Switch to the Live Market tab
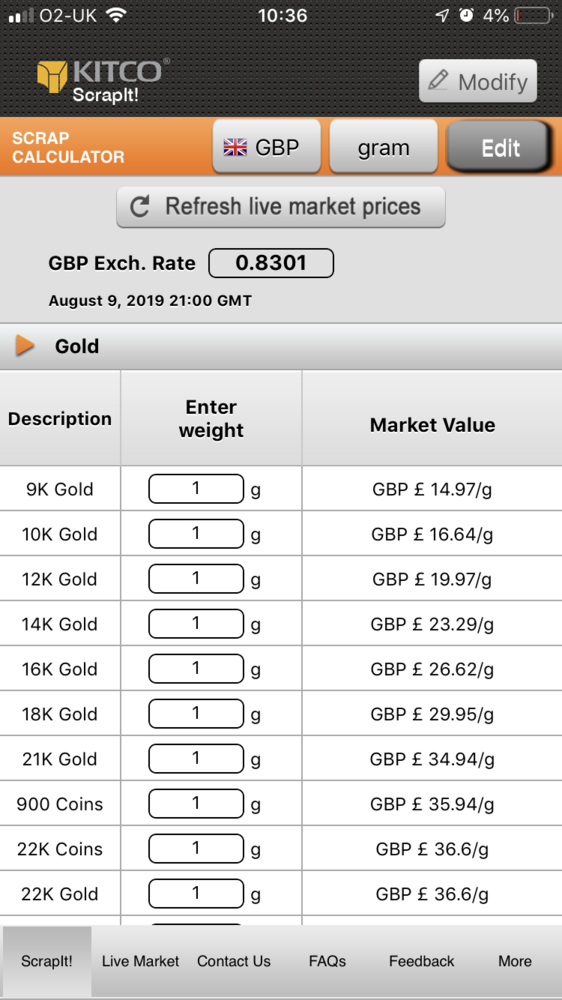The width and height of the screenshot is (562, 1000). 140,960
